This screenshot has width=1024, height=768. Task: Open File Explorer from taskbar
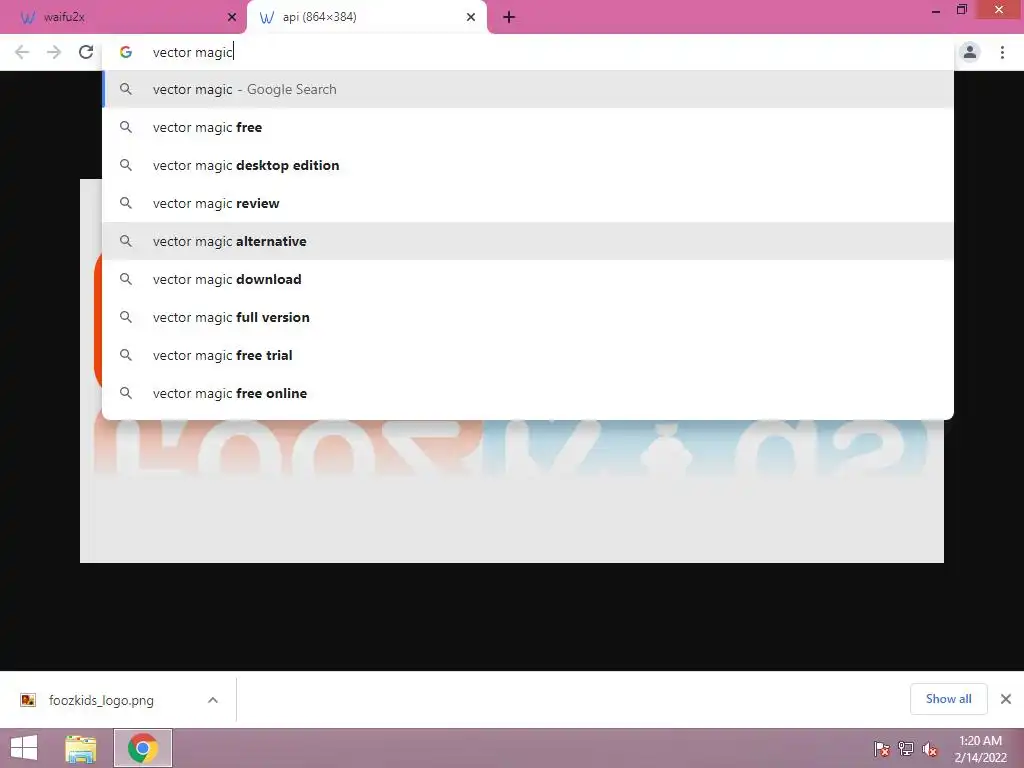click(80, 748)
